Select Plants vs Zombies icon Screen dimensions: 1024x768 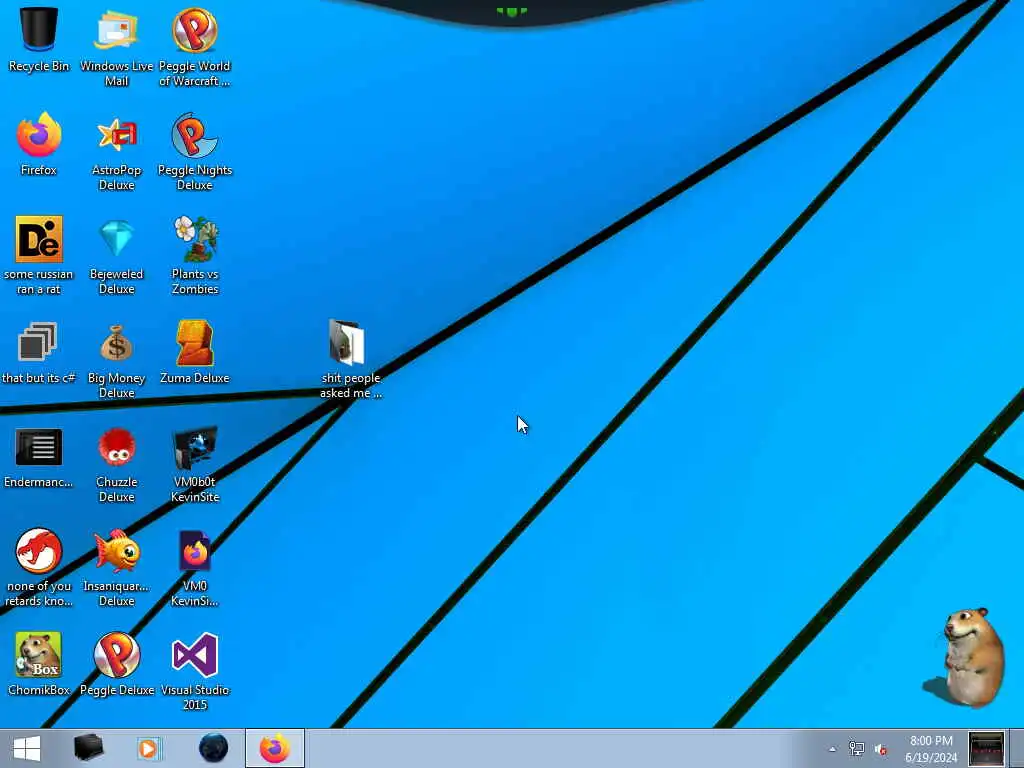[195, 255]
